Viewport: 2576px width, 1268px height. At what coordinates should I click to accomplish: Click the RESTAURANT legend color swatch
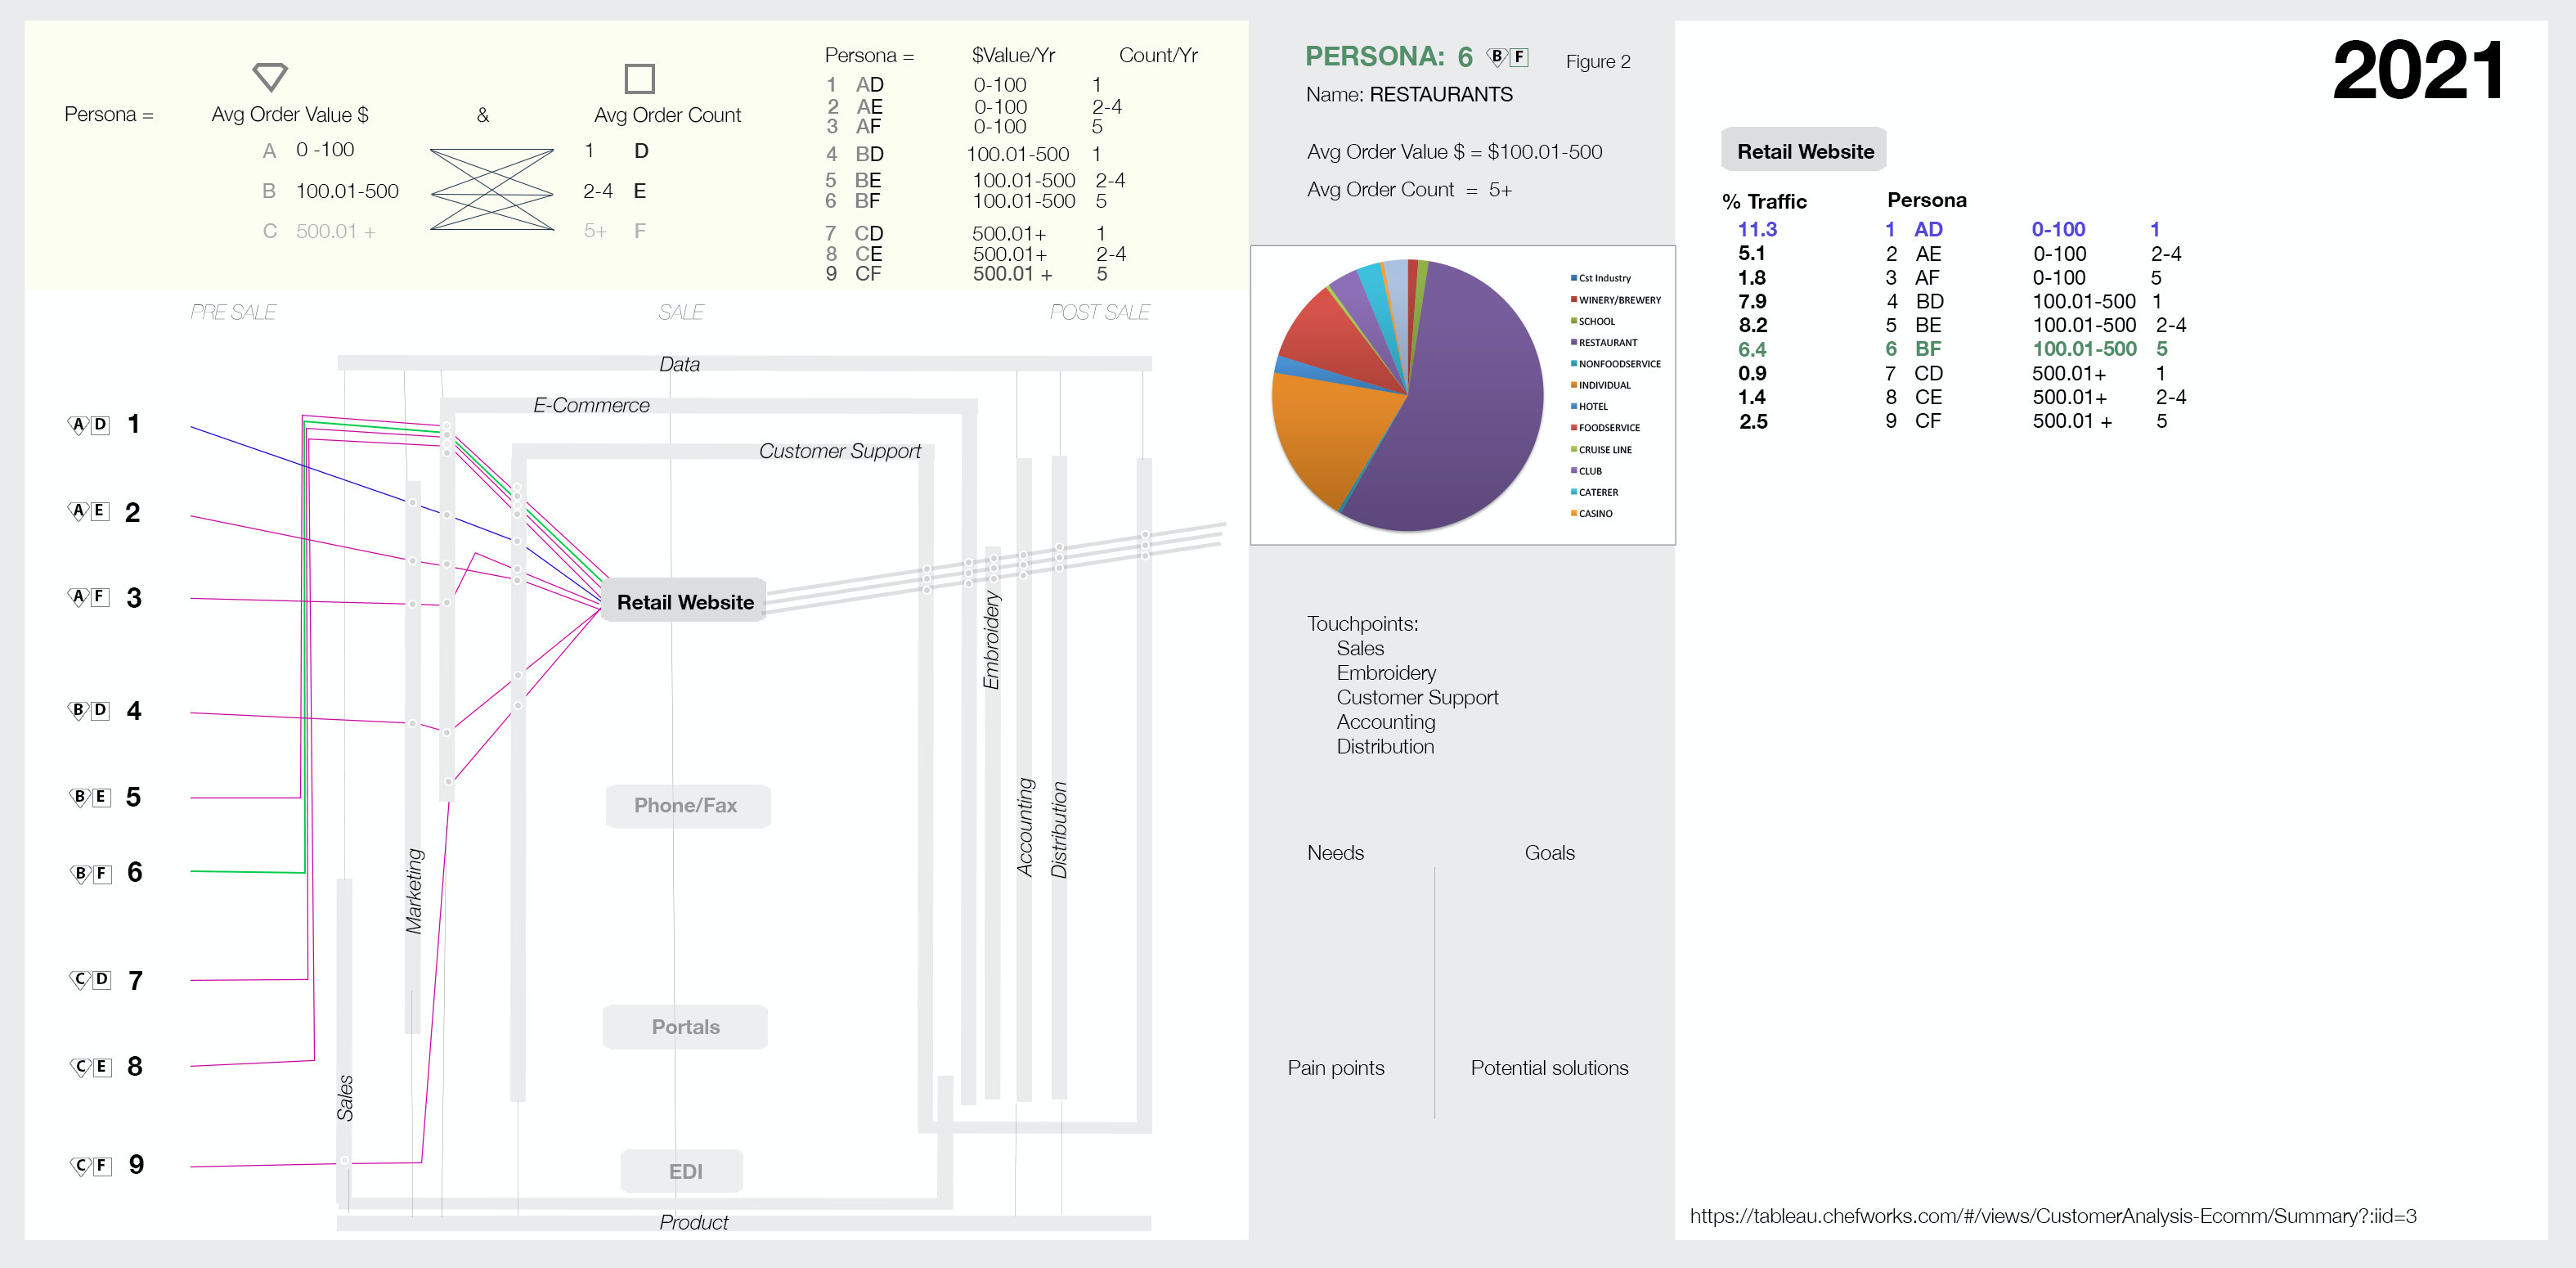point(1573,343)
